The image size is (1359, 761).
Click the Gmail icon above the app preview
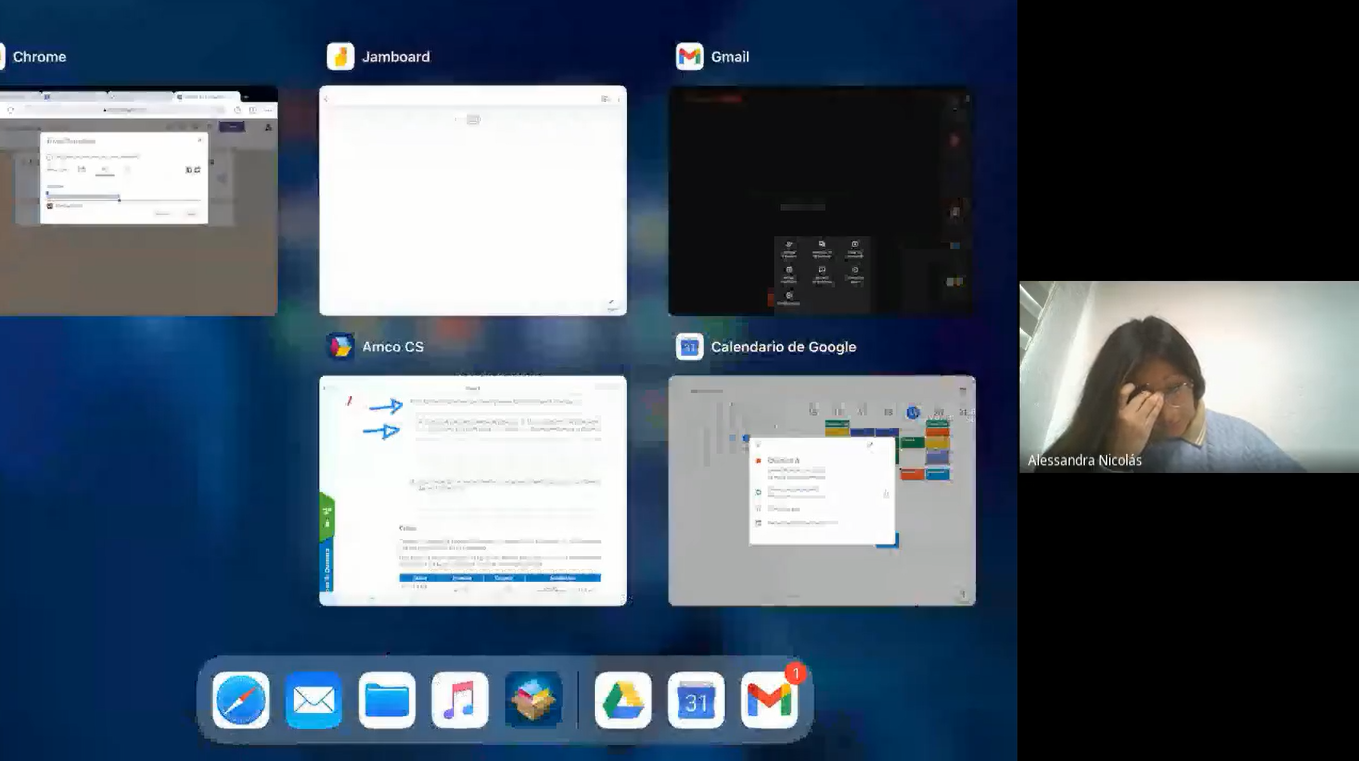[690, 57]
